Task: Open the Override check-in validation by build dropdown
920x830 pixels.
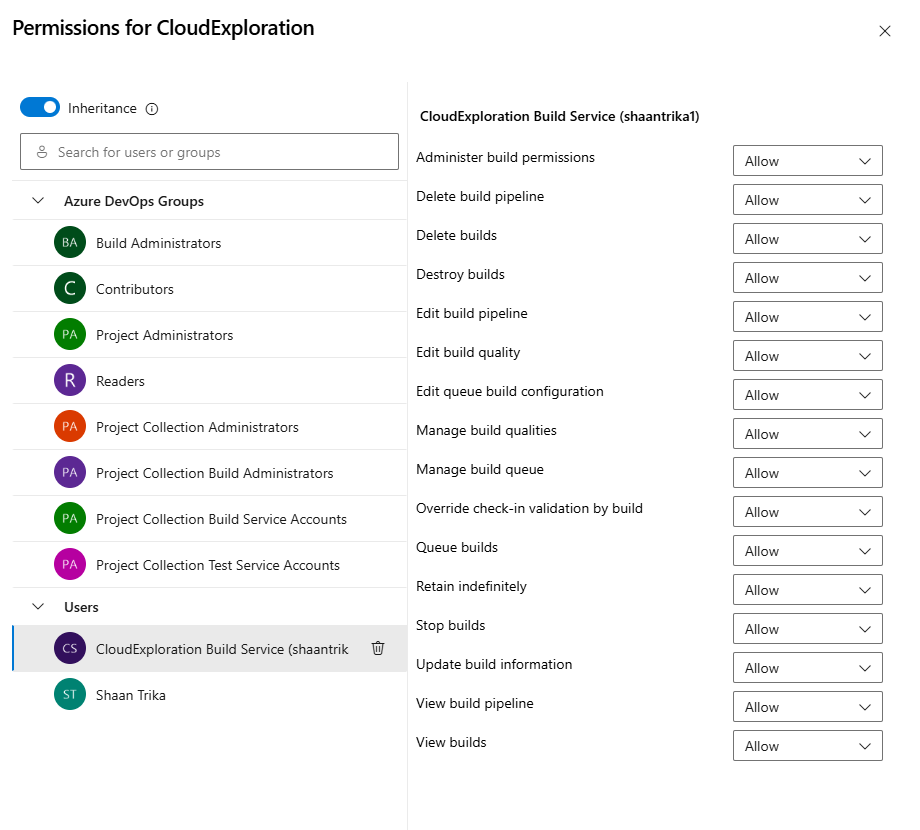Action: (807, 512)
